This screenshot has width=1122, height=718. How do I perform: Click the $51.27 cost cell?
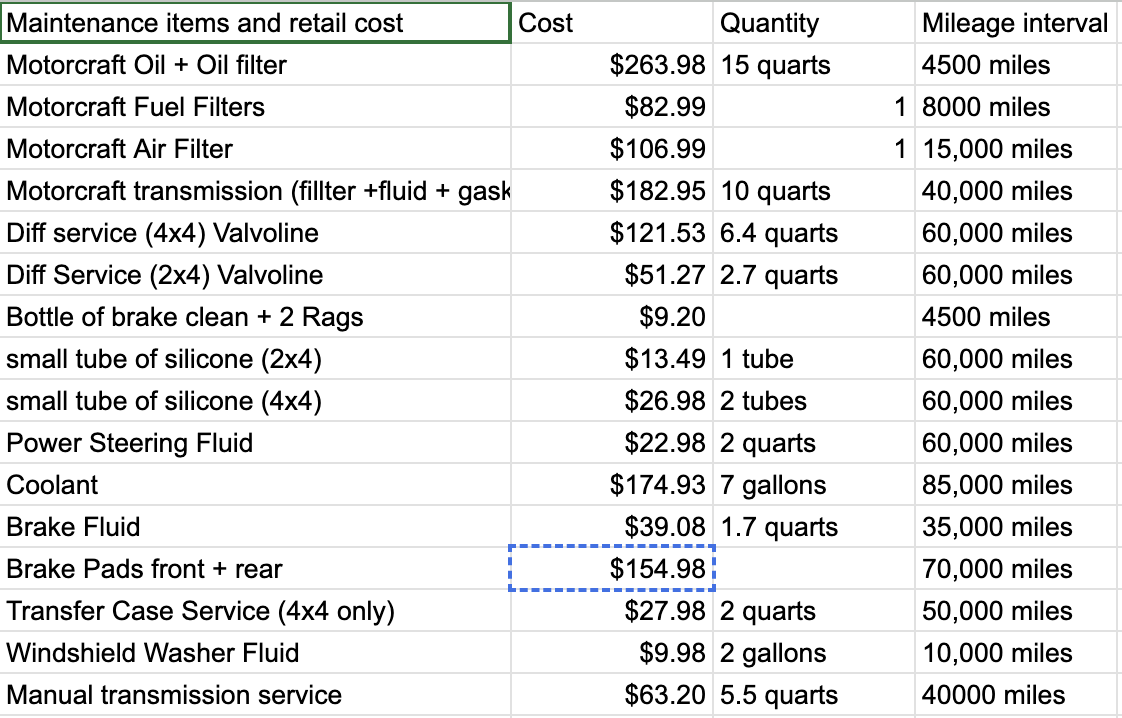[x=612, y=275]
